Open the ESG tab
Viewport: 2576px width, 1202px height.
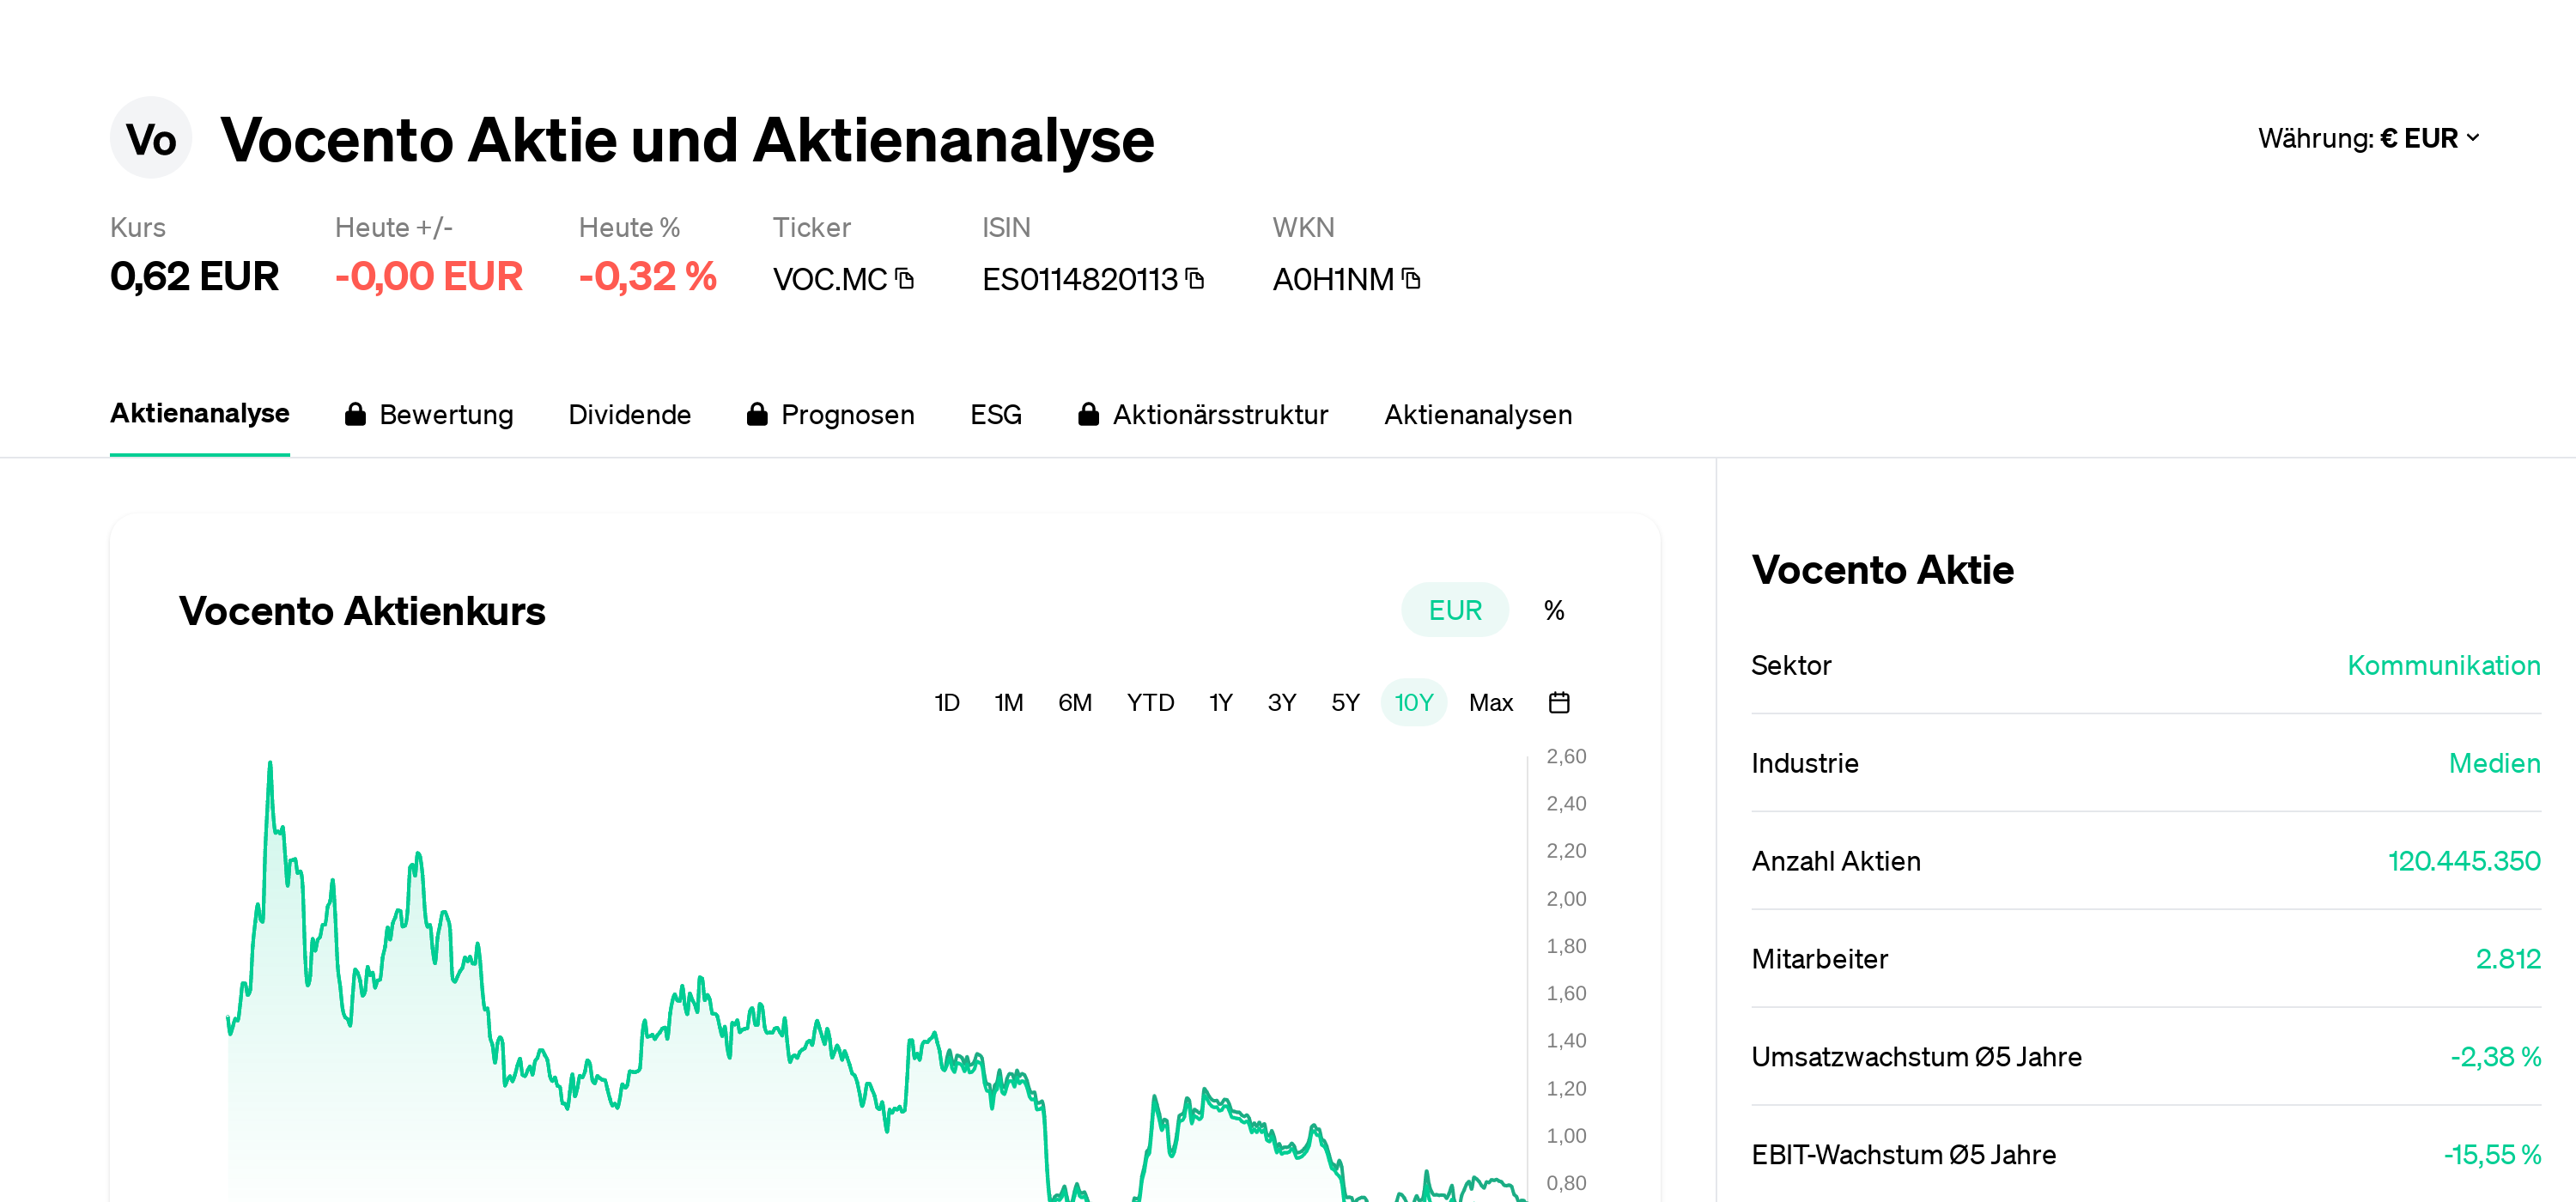click(x=995, y=414)
